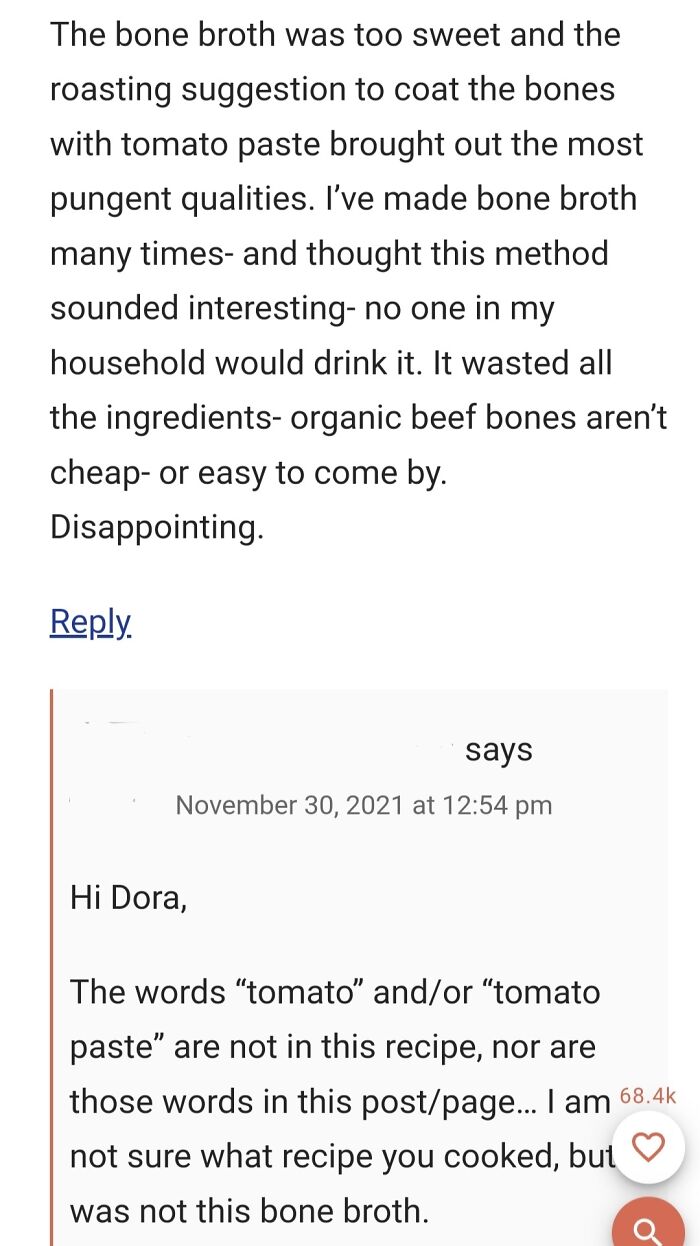This screenshot has height=1246, width=700.
Task: Click the Reply link under Dora's comment
Action: point(90,622)
